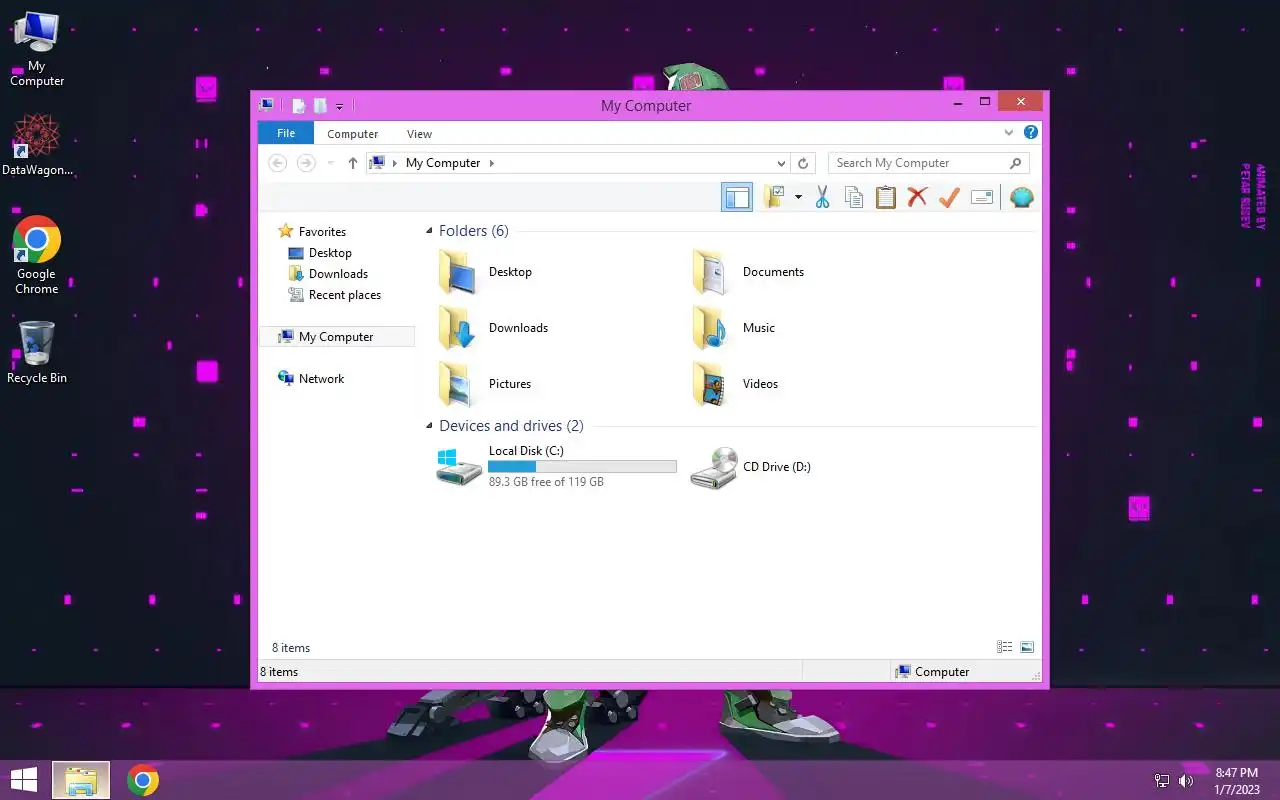Image resolution: width=1280 pixels, height=800 pixels.
Task: Click the clipboard Paste icon
Action: (x=886, y=197)
